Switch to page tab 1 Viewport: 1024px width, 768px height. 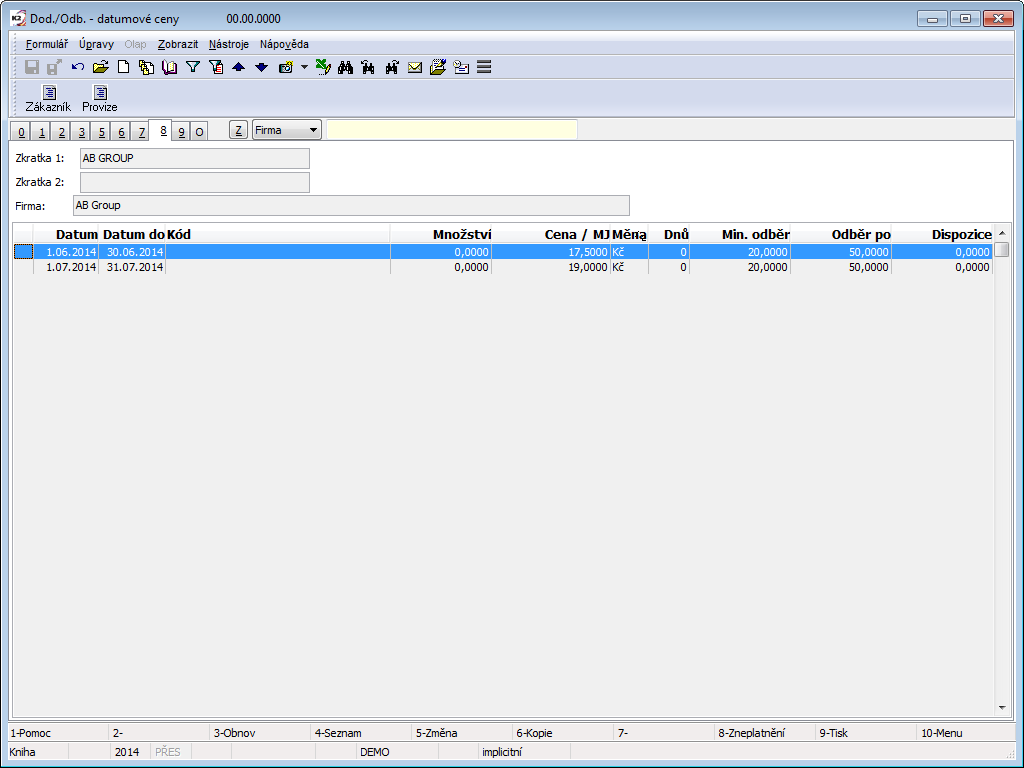(x=42, y=132)
